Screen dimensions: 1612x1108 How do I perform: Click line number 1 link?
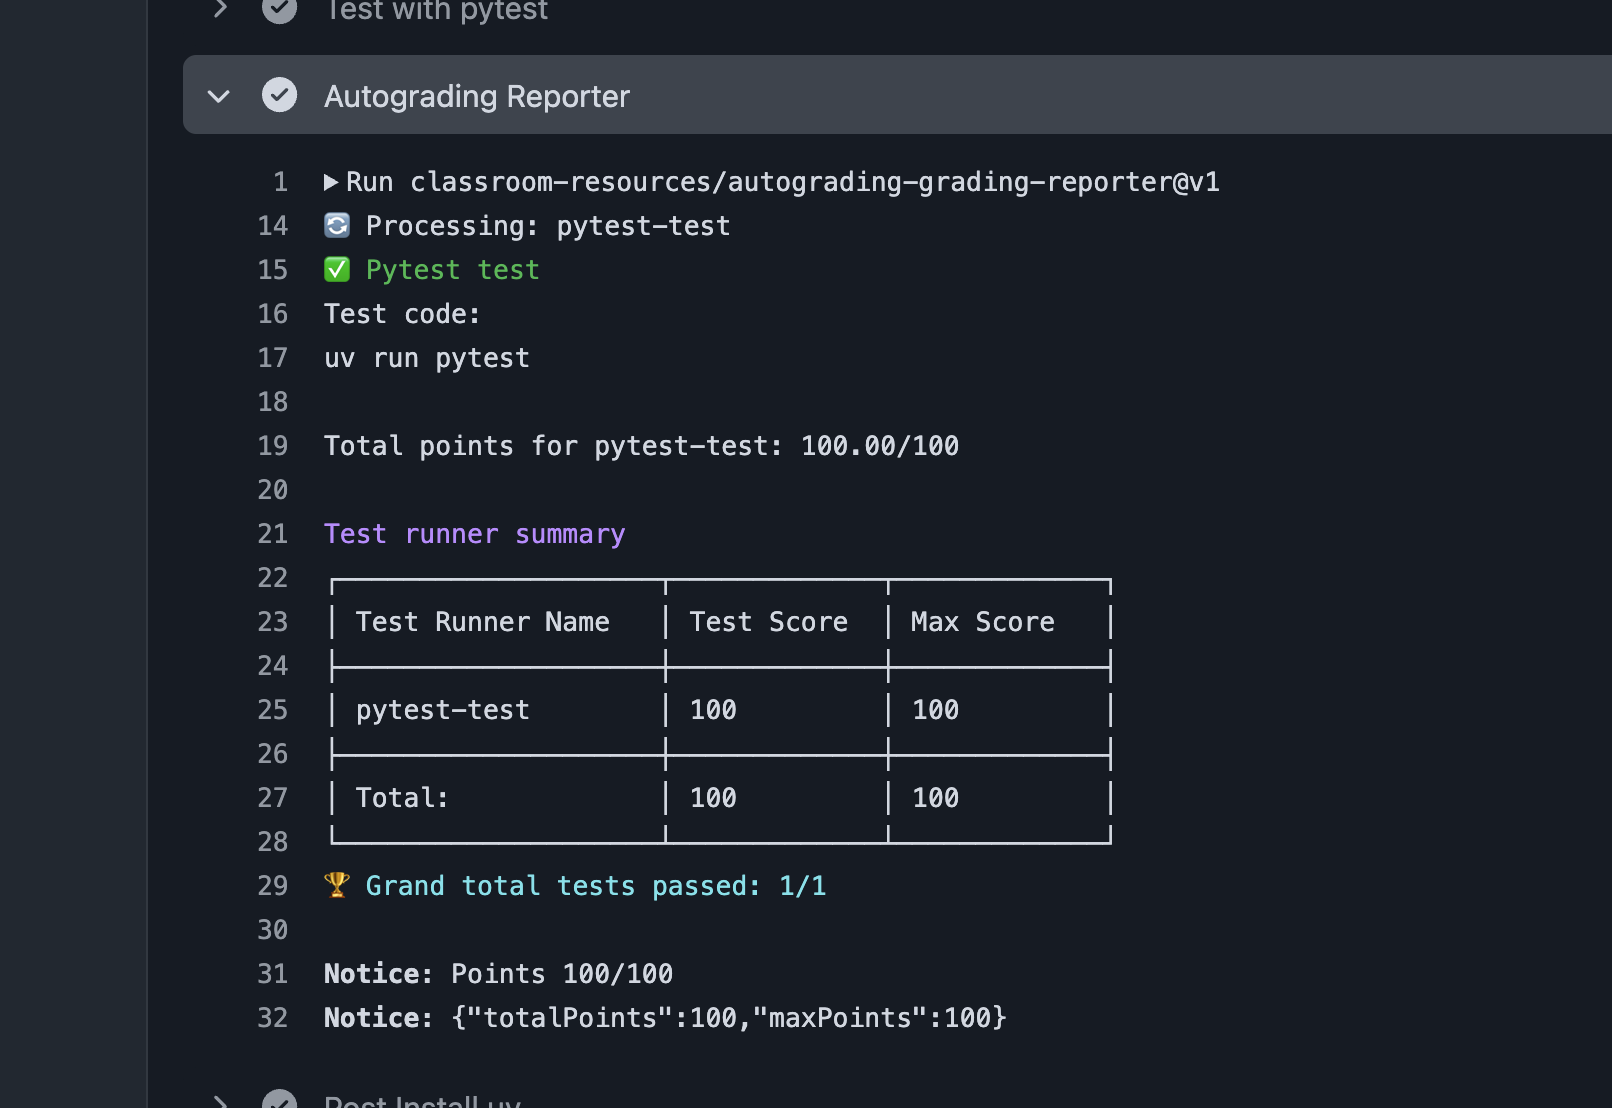280,182
